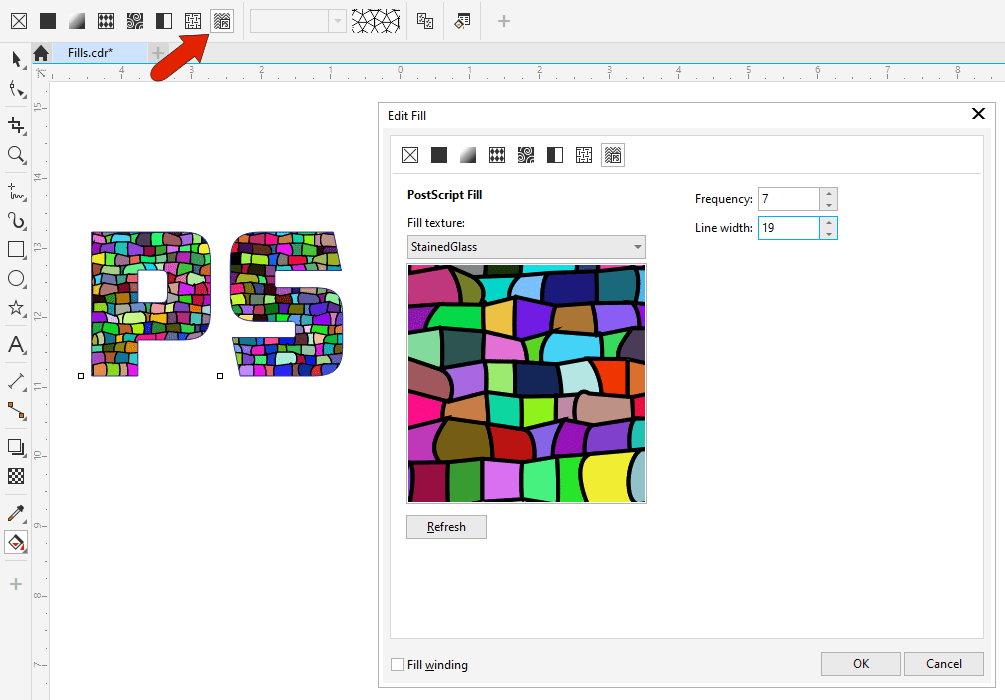Switch to texture fill in the Edit Fill dialog
1005x700 pixels.
(x=583, y=155)
